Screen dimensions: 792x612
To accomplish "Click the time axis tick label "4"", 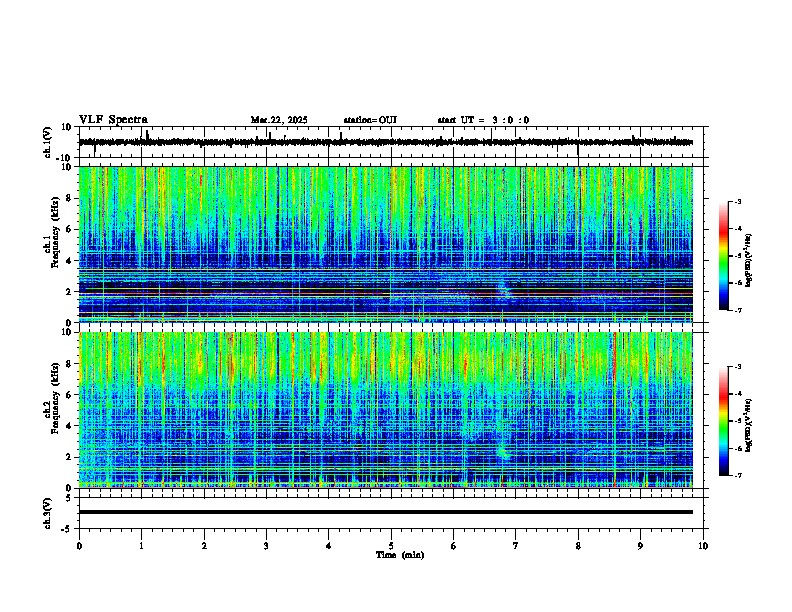I will [x=329, y=546].
